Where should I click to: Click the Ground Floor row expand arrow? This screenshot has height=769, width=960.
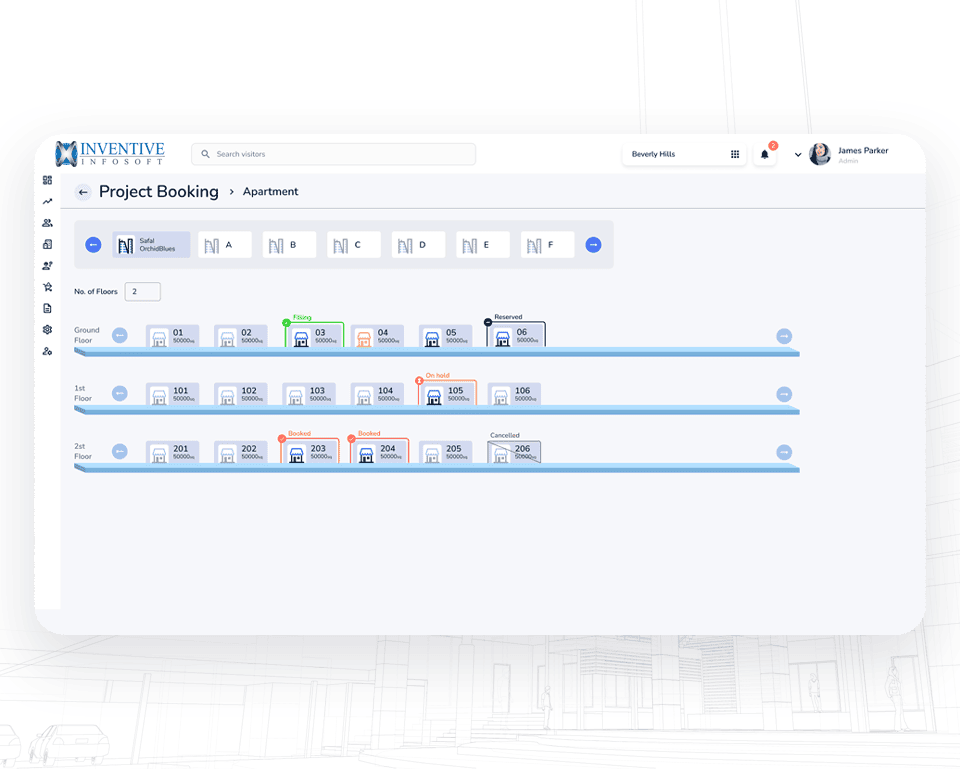click(x=120, y=336)
